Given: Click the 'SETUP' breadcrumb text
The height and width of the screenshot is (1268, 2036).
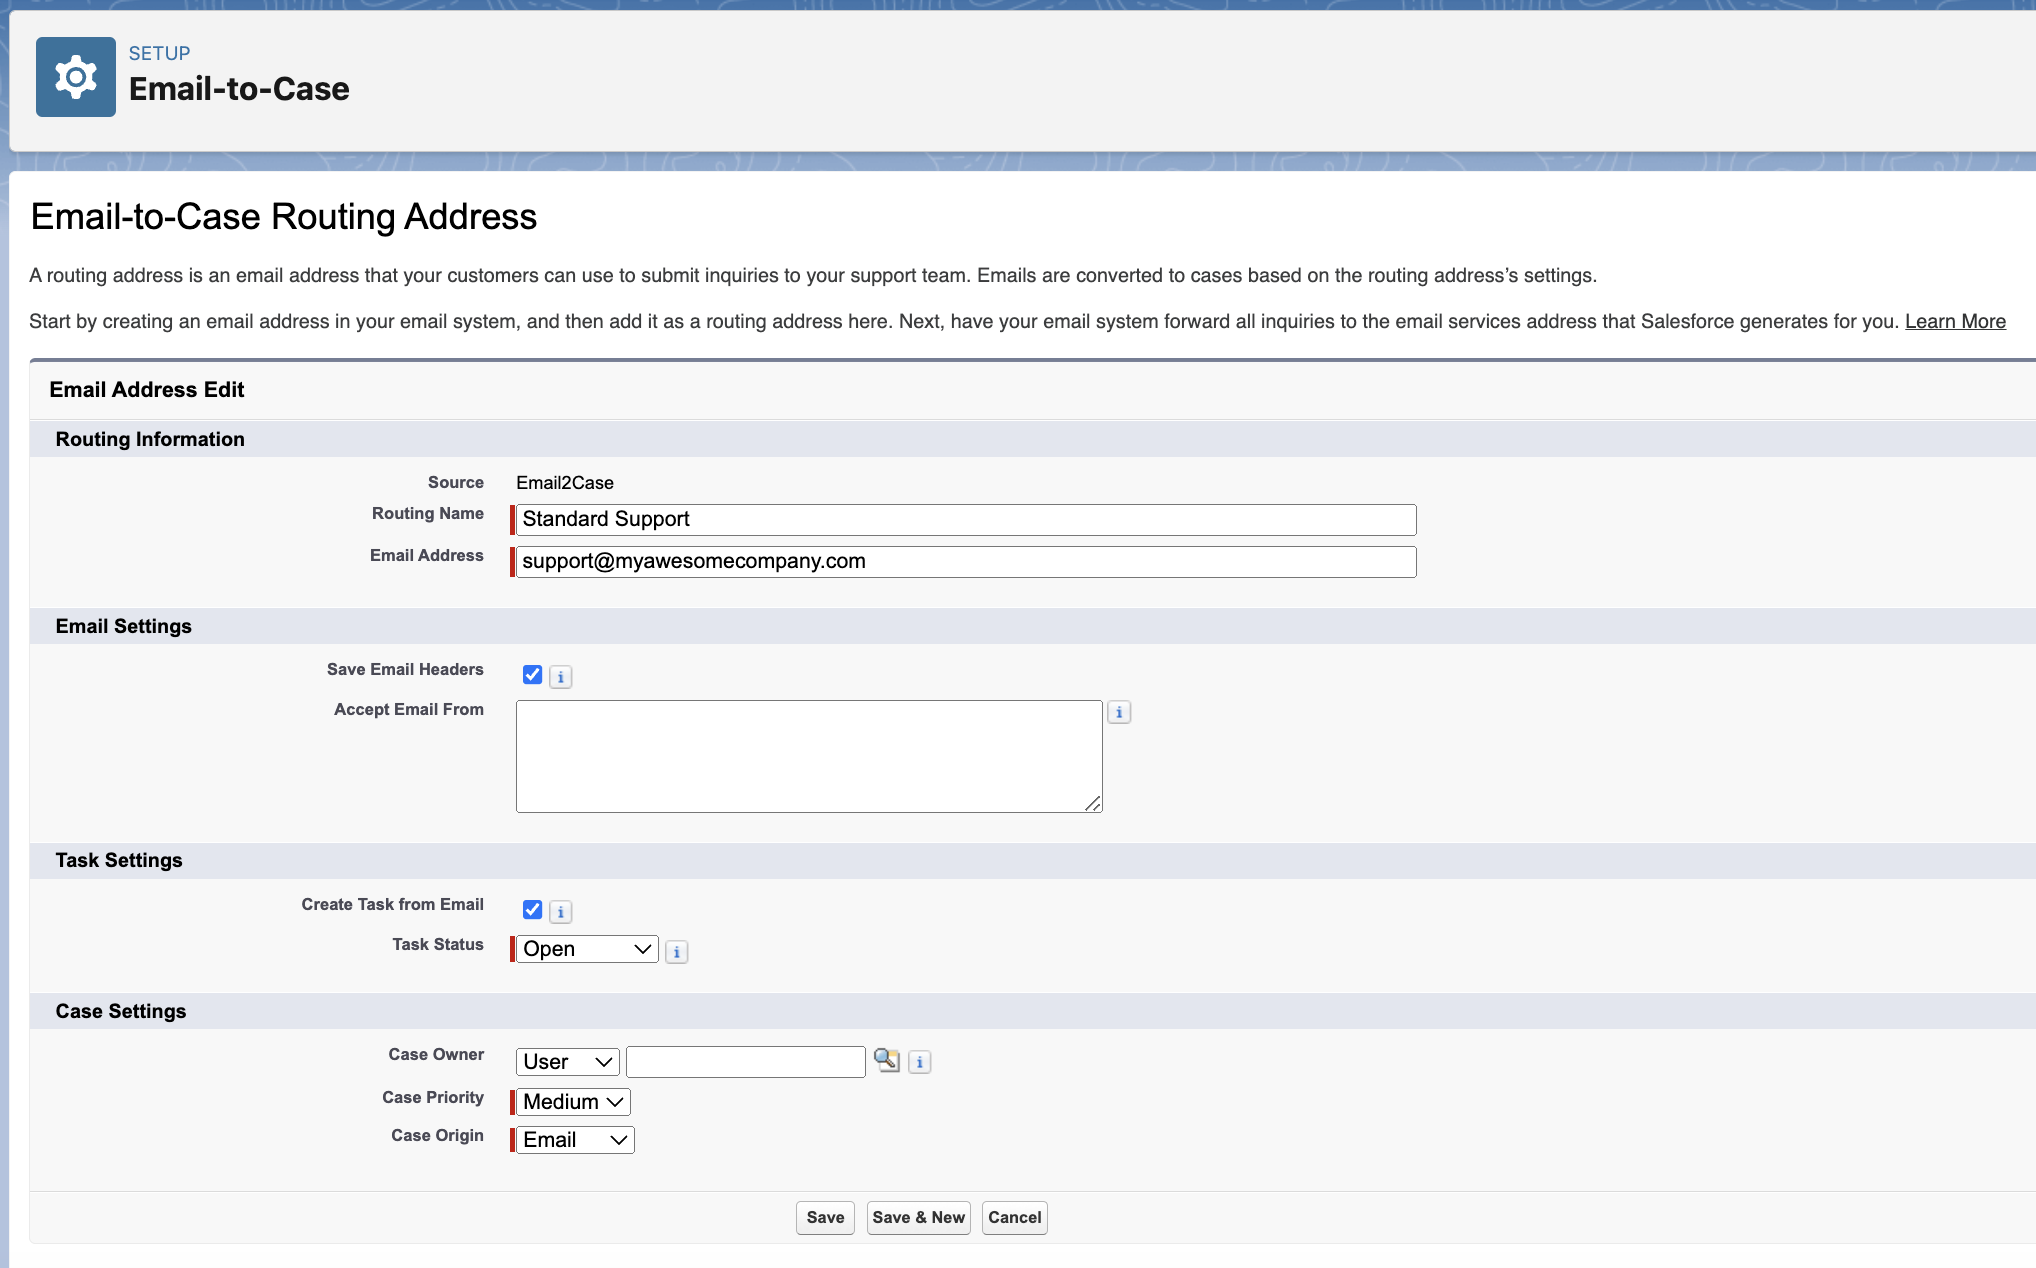Looking at the screenshot, I should (159, 53).
